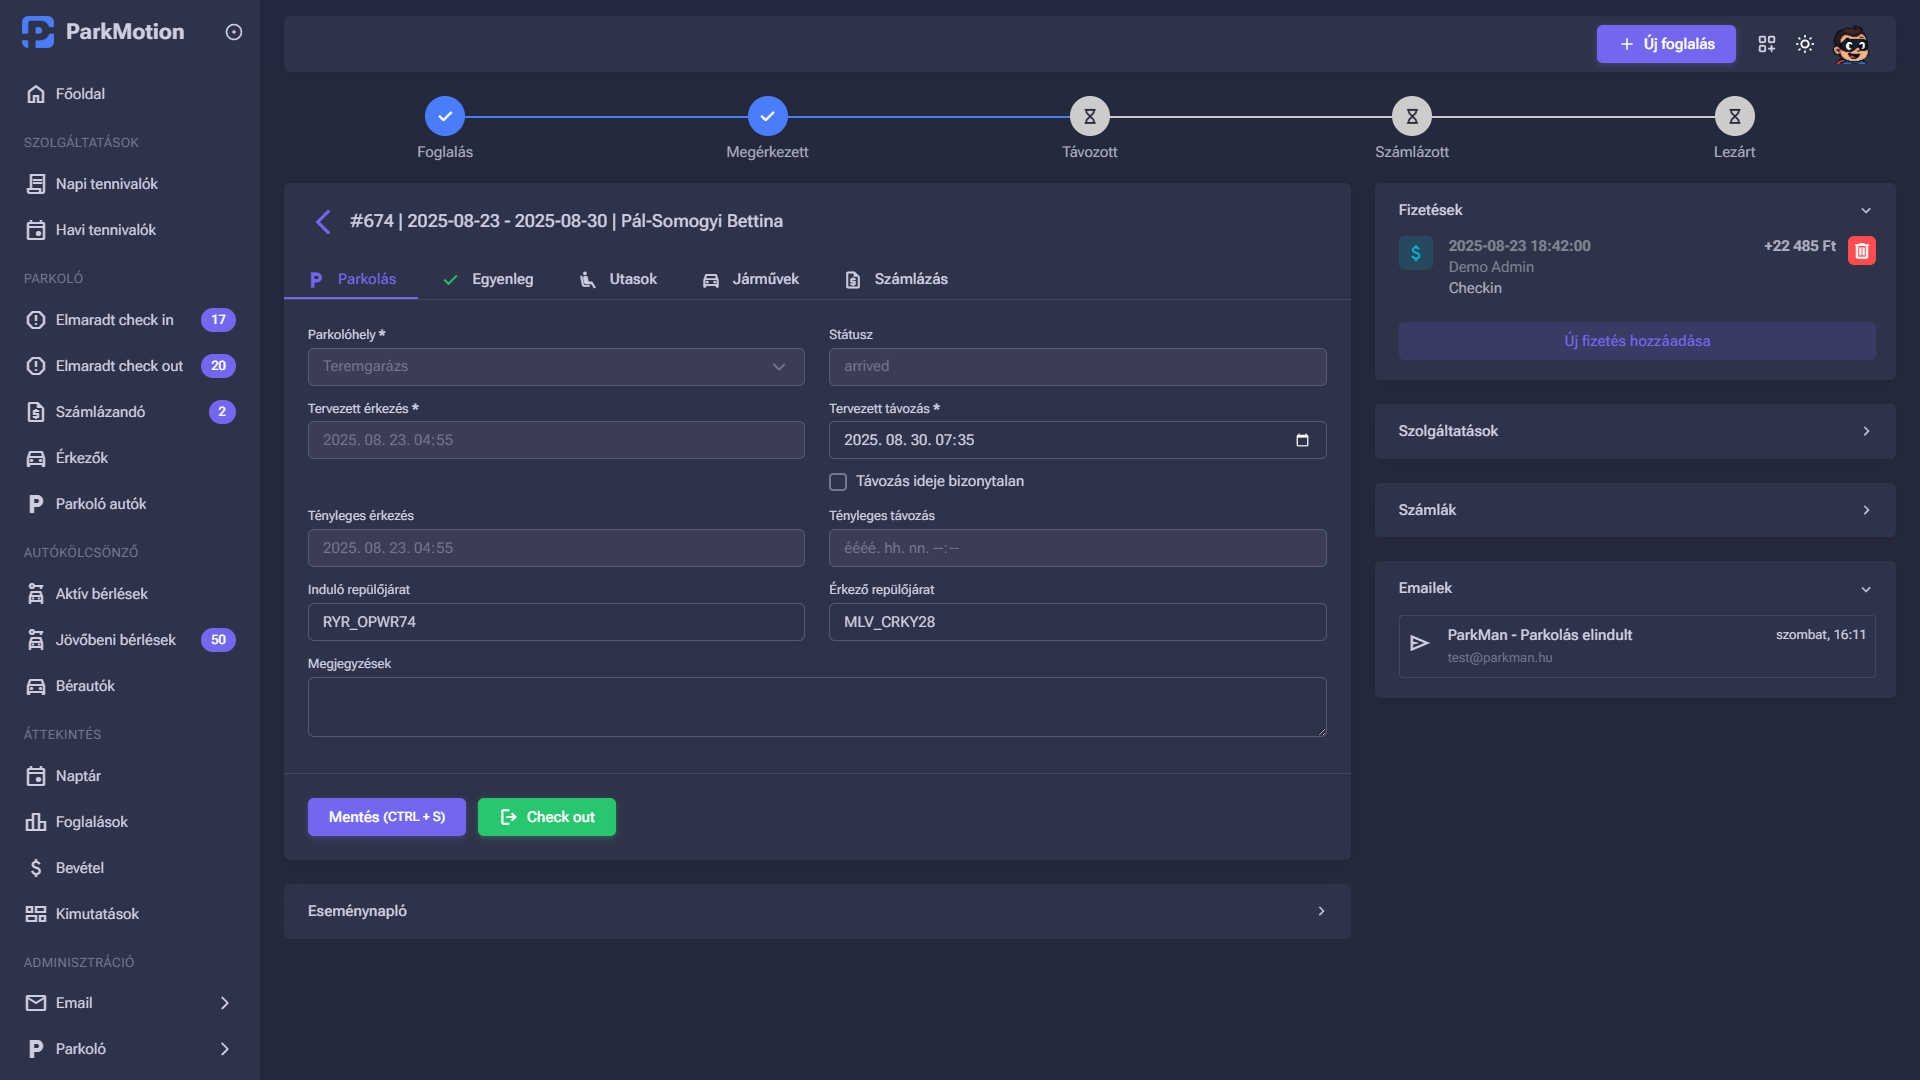Click inside the Megjegyzések text area
The image size is (1920, 1080).
pos(816,706)
